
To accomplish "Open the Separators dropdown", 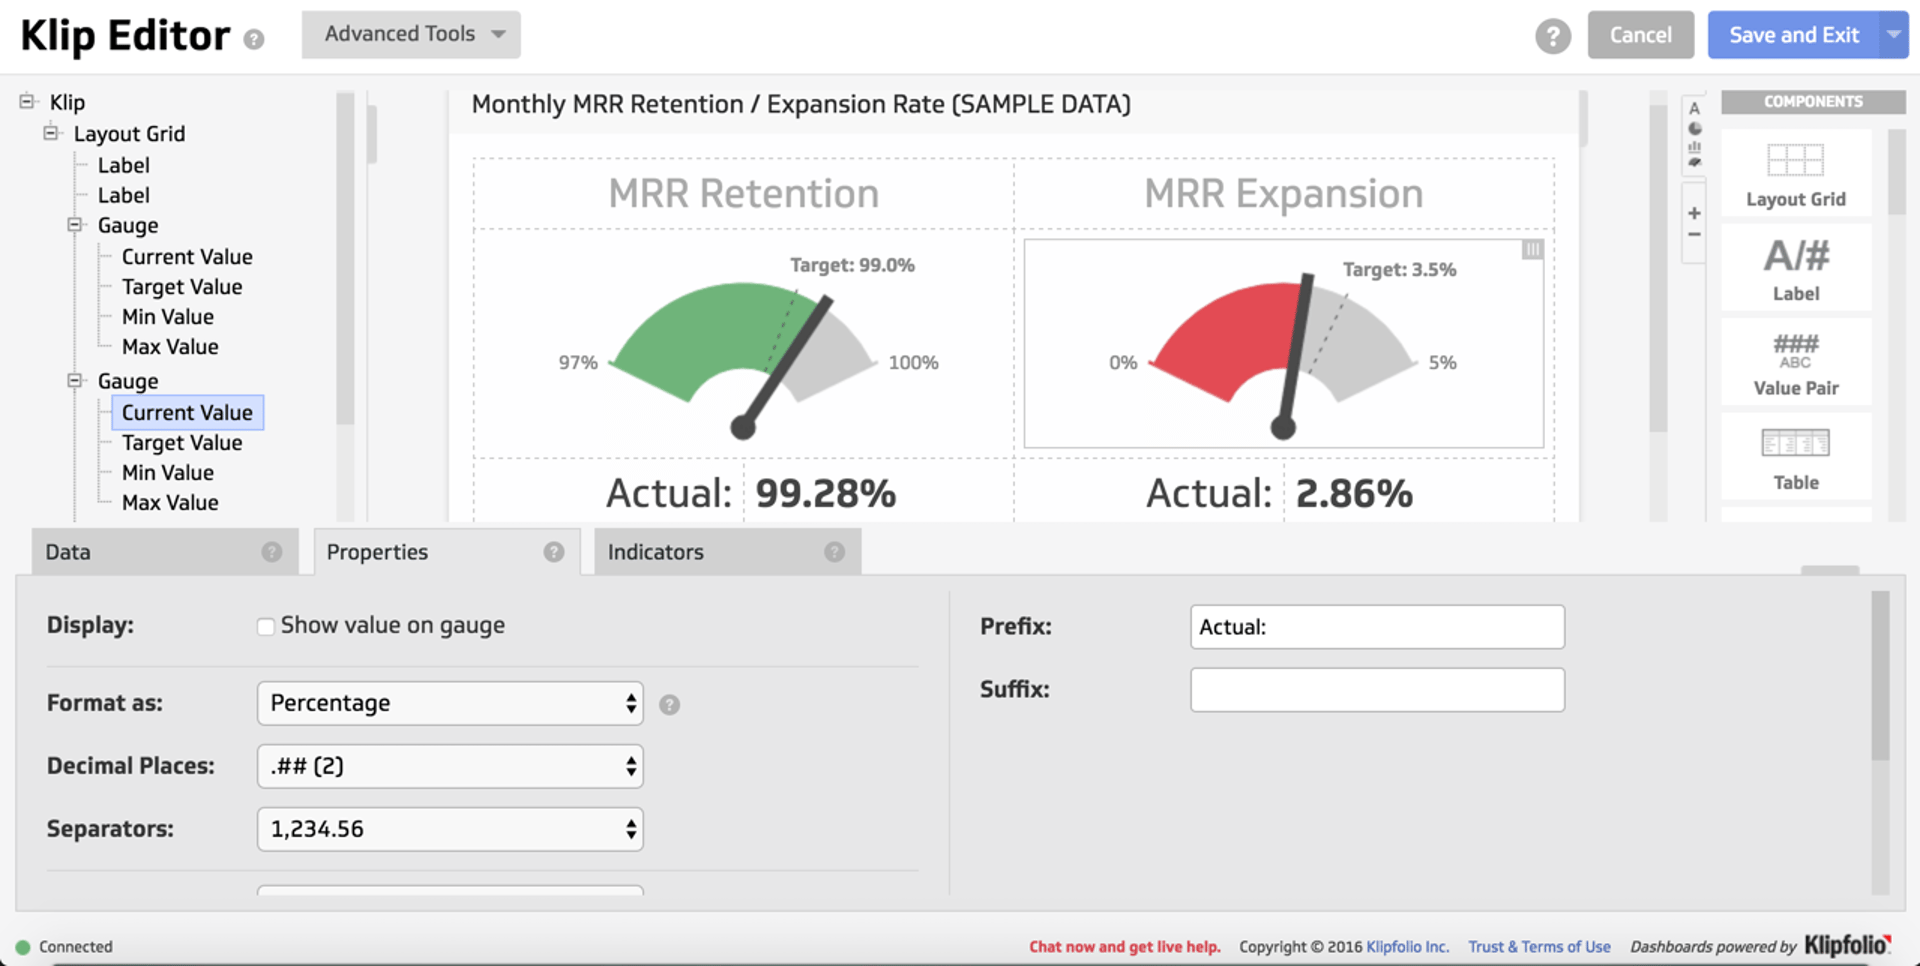I will [450, 830].
